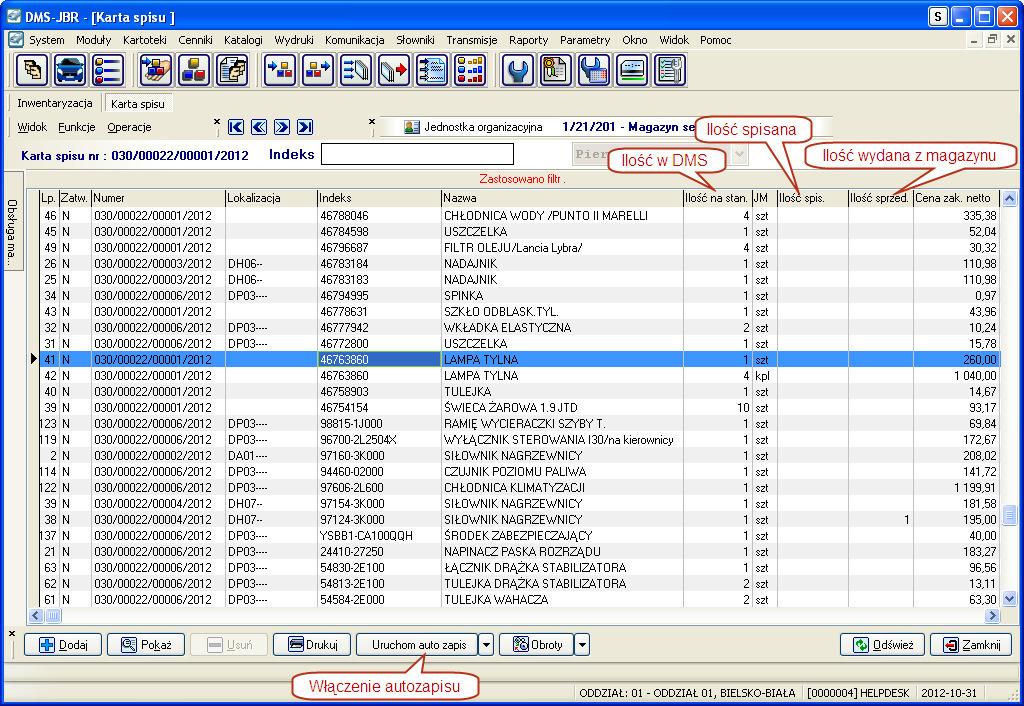
Task: Jump to first record navigation arrow
Action: pos(236,127)
